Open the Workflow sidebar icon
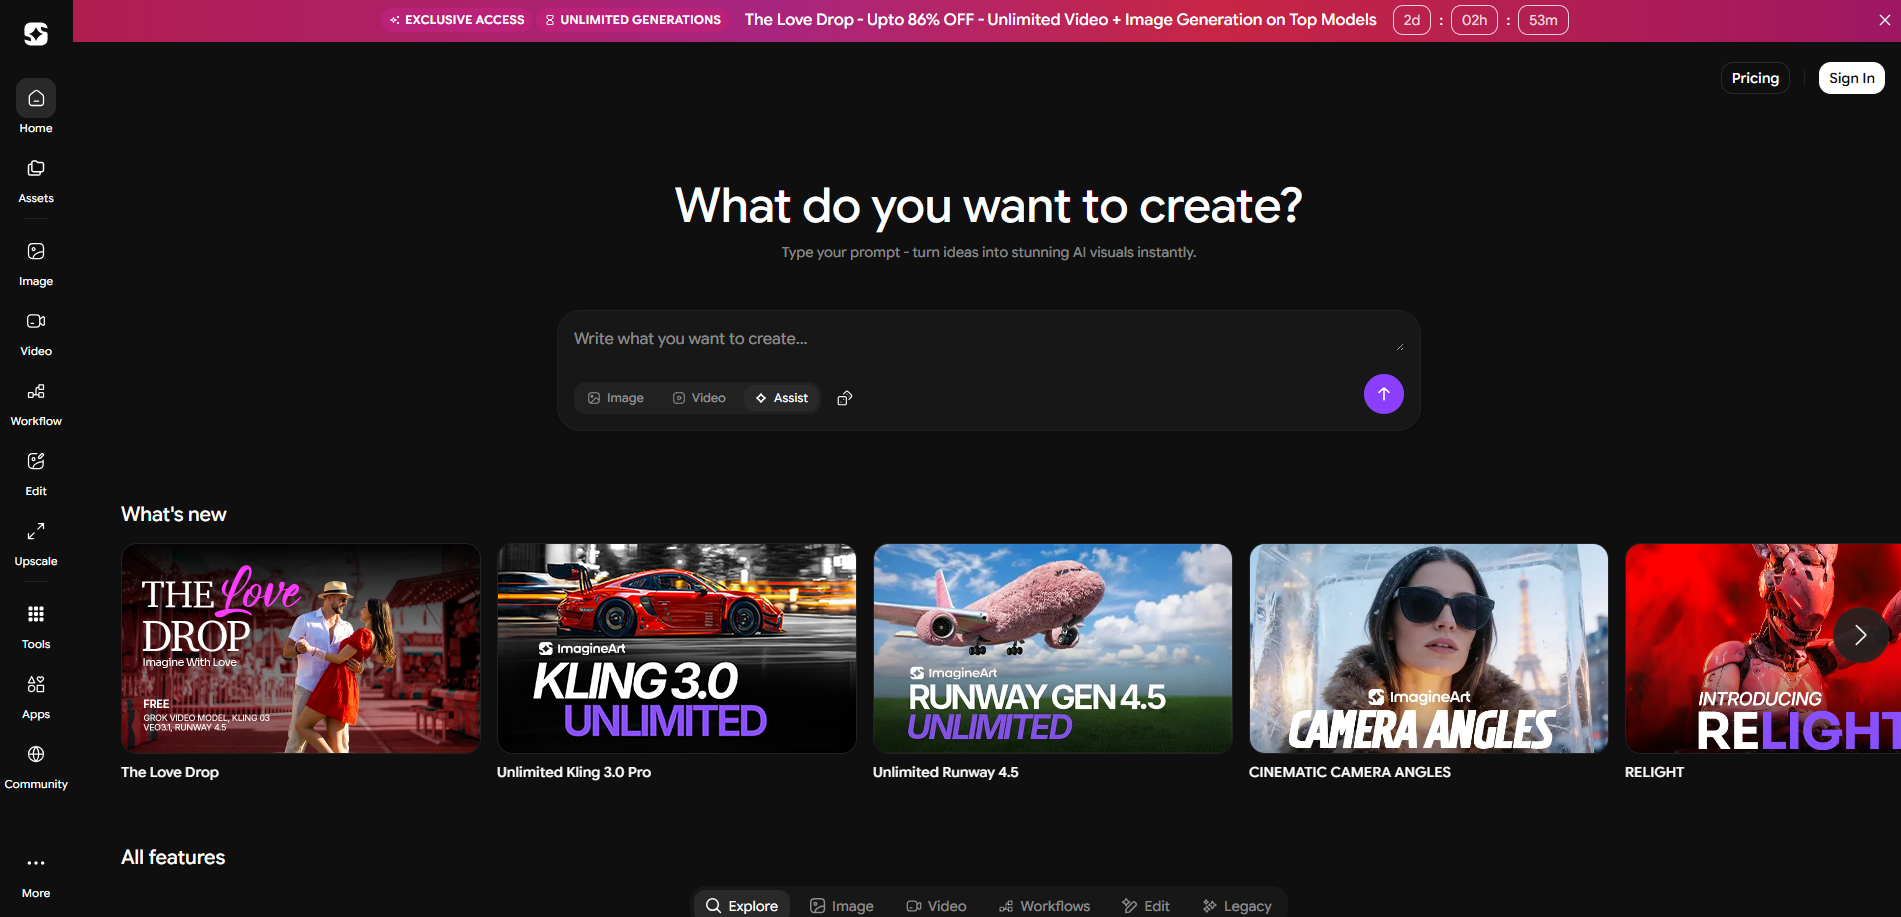 click(x=36, y=392)
